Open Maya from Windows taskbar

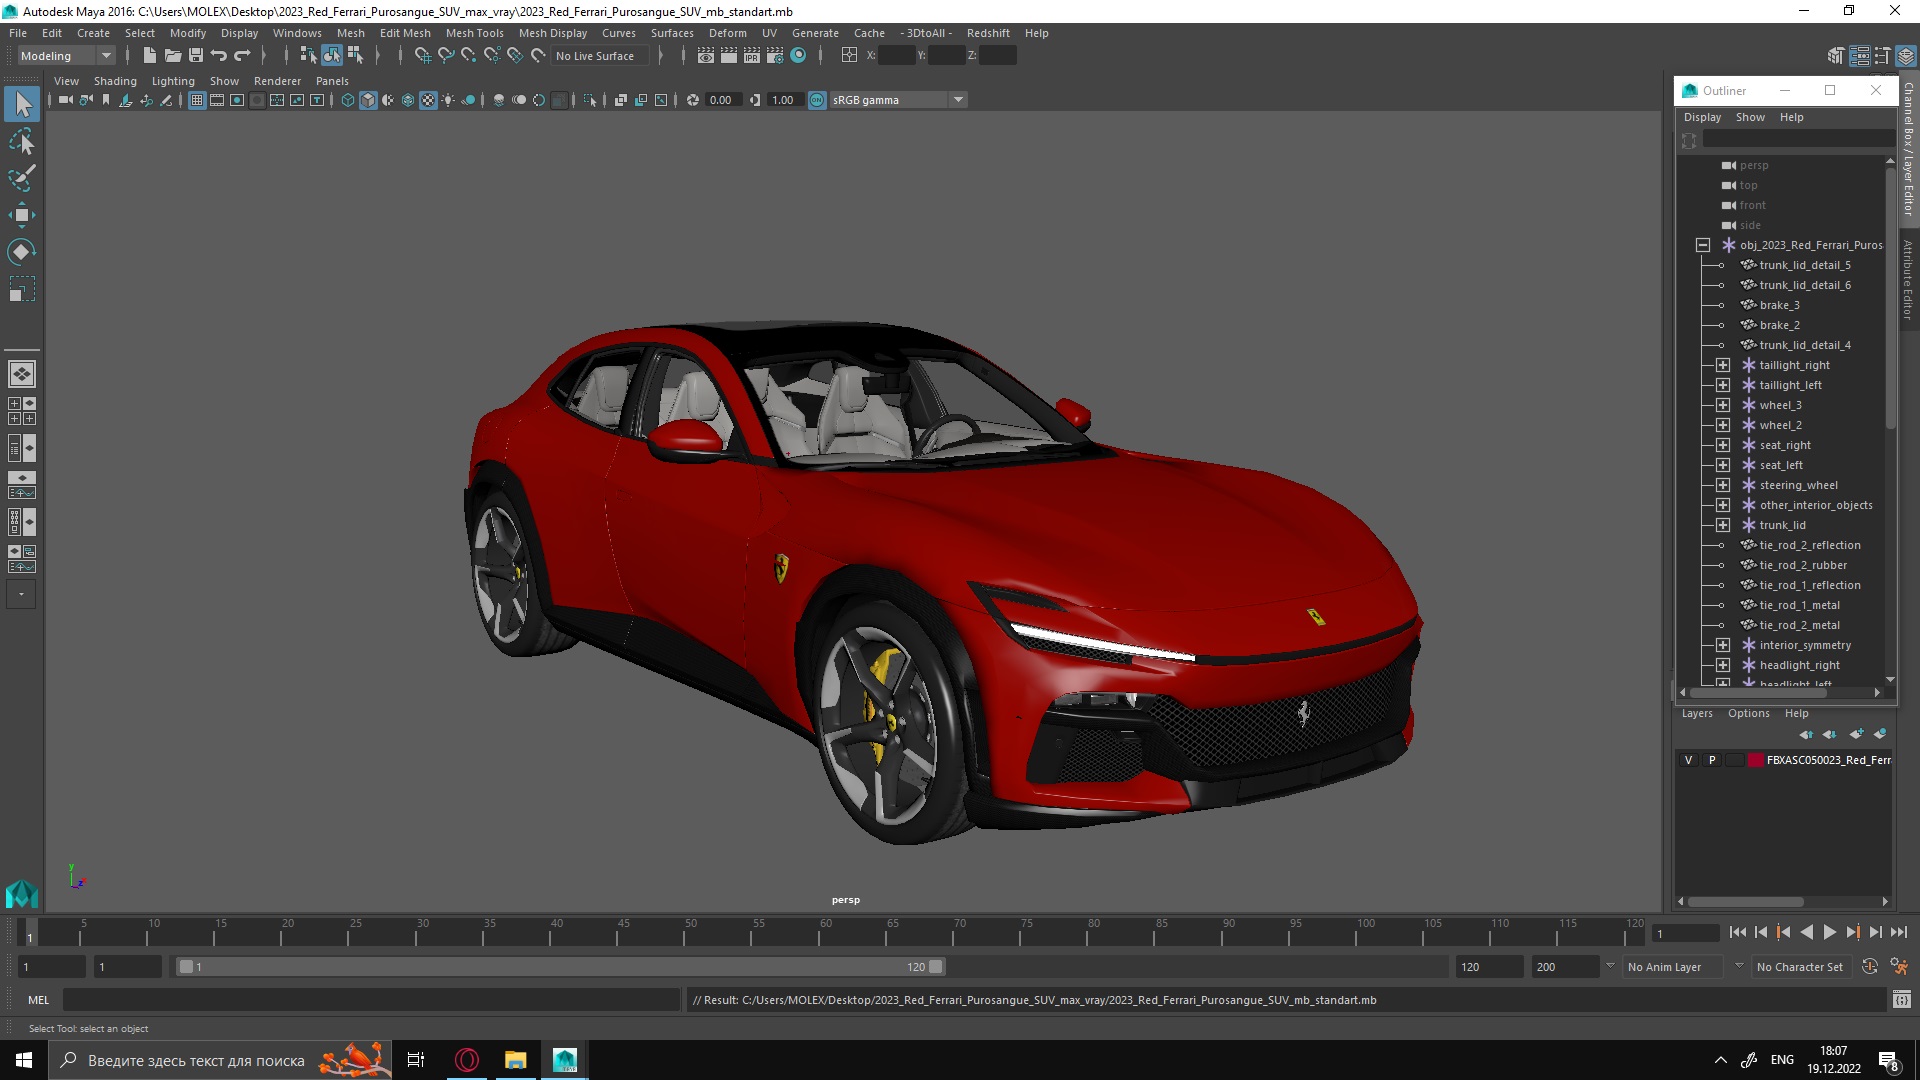(x=565, y=1060)
